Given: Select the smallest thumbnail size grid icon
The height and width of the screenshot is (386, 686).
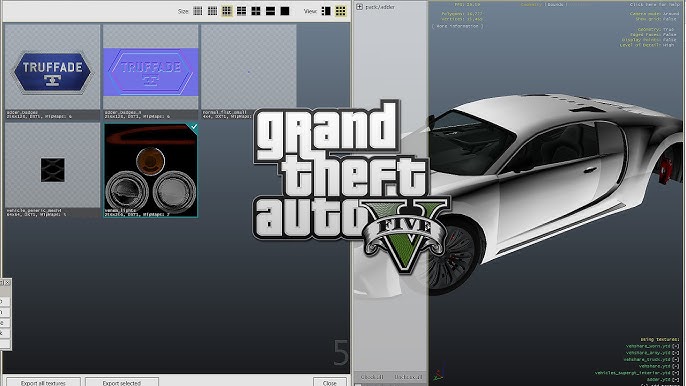Looking at the screenshot, I should click(198, 11).
